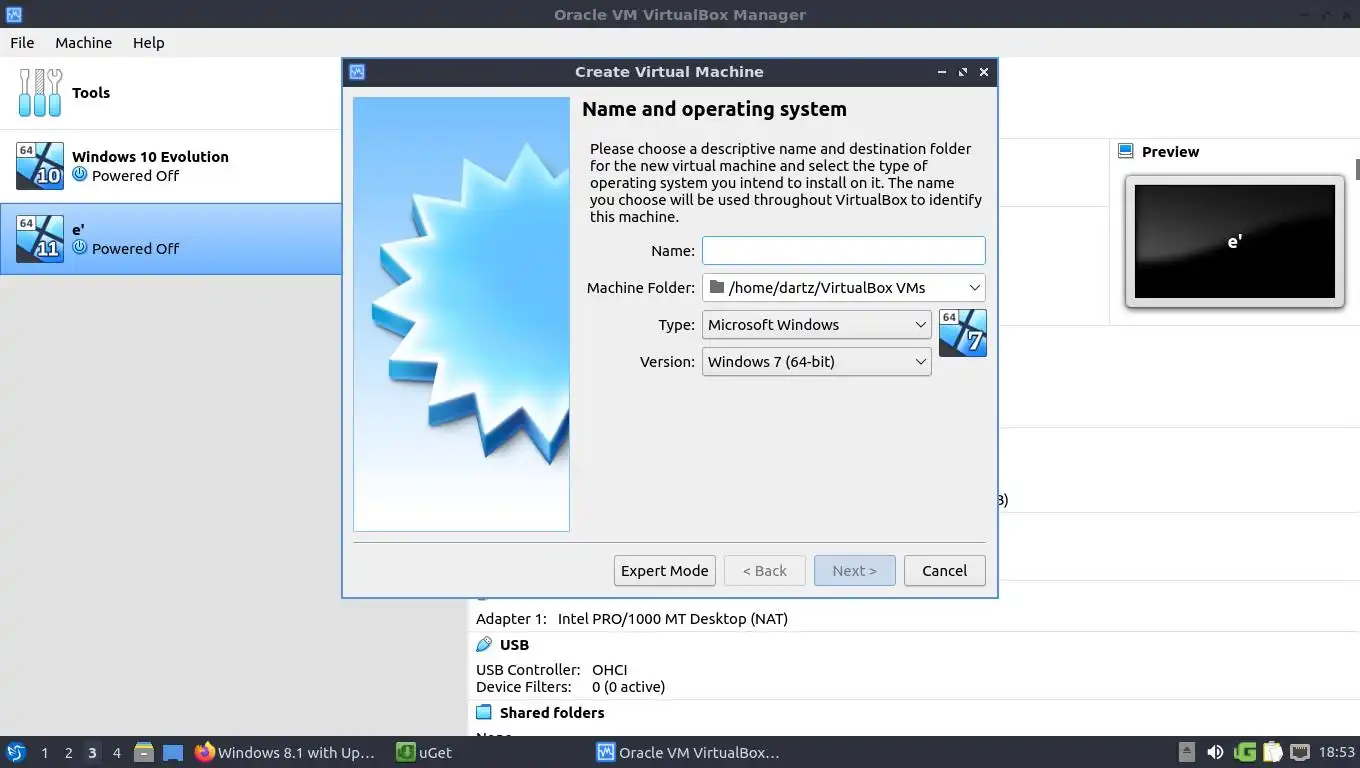Click the network tray icon
This screenshot has width=1360, height=768.
click(x=1300, y=752)
